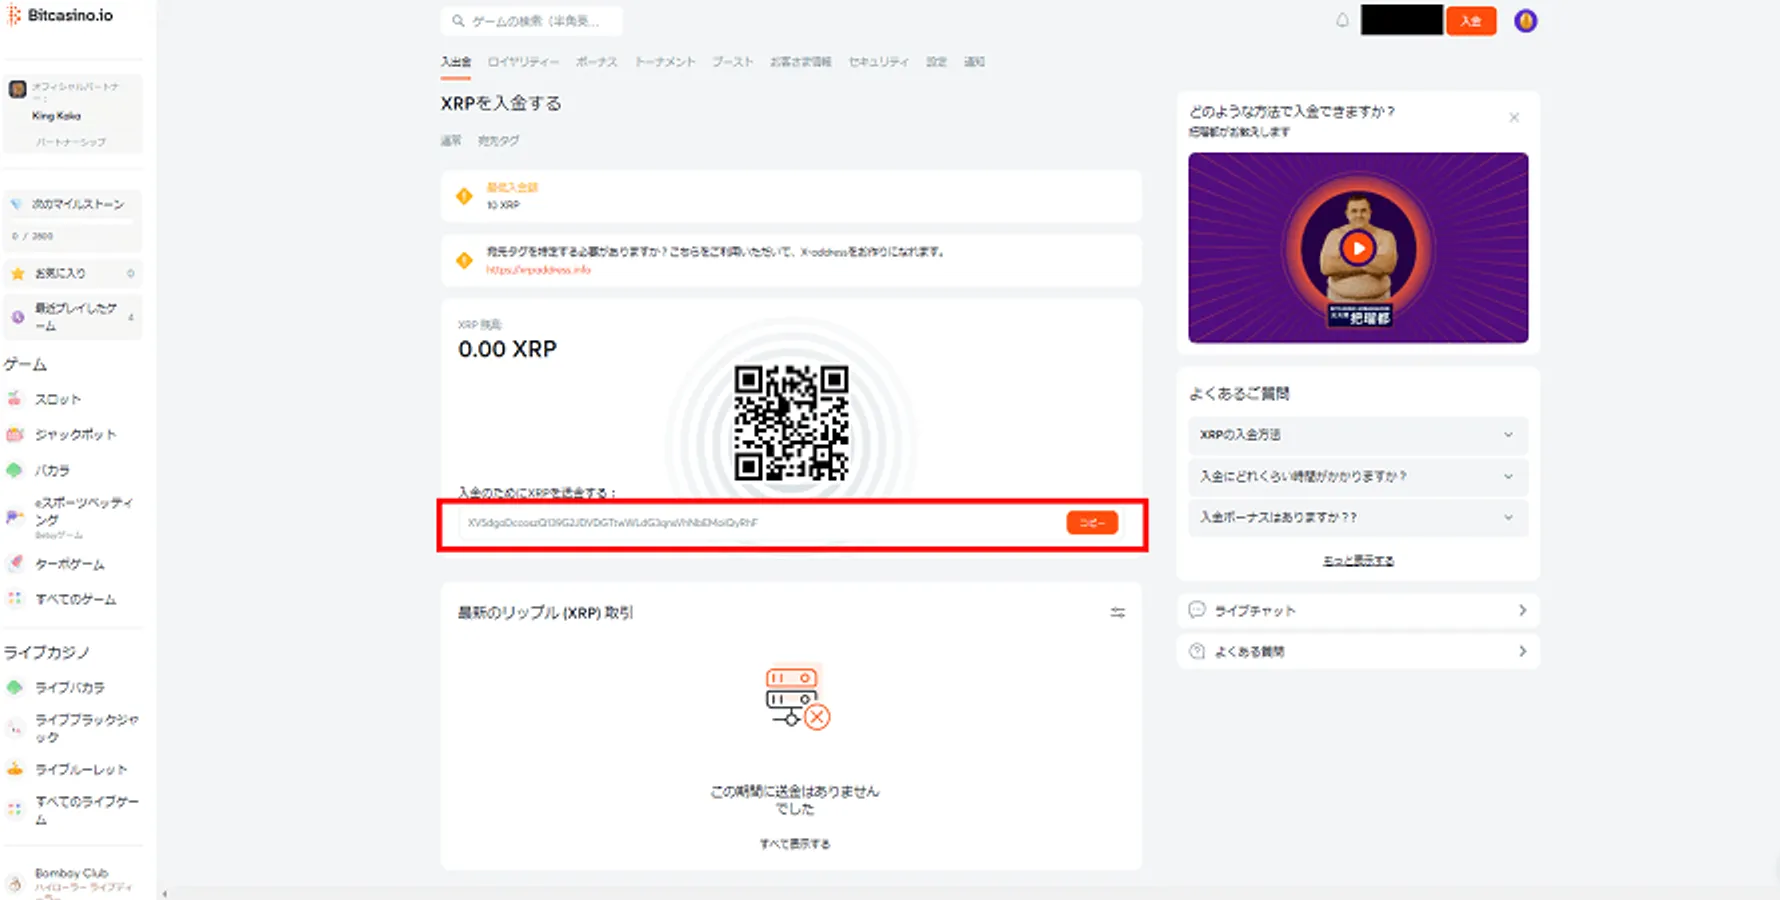Open recently played games icon
1780x900 pixels.
(17, 317)
